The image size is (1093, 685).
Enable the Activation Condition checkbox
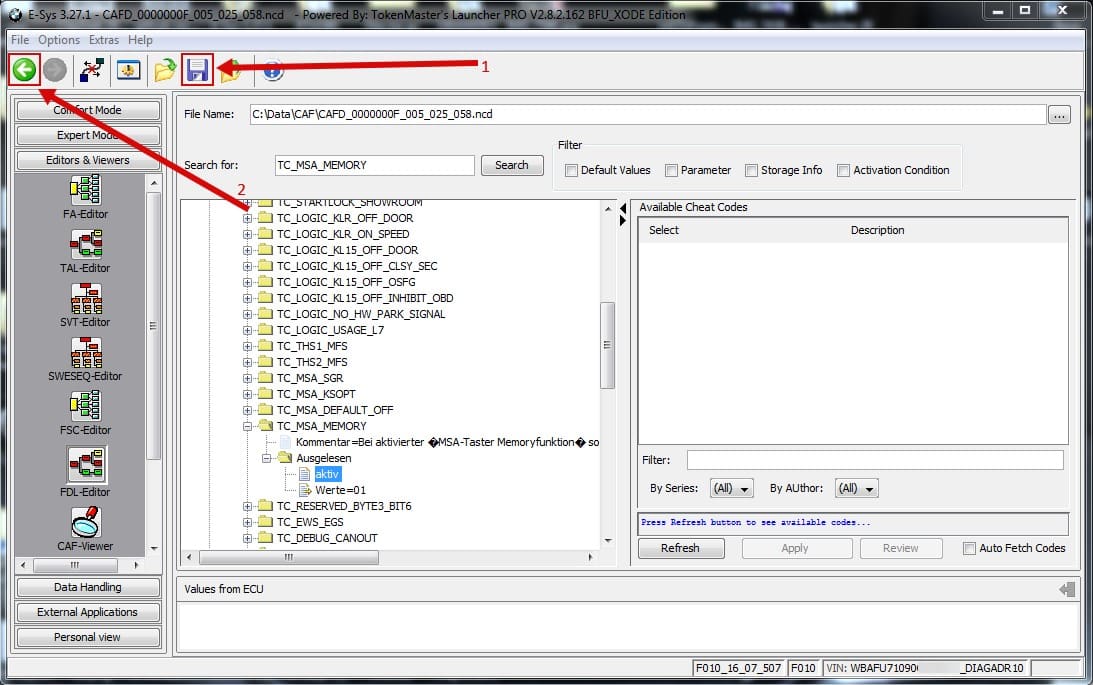pos(843,170)
